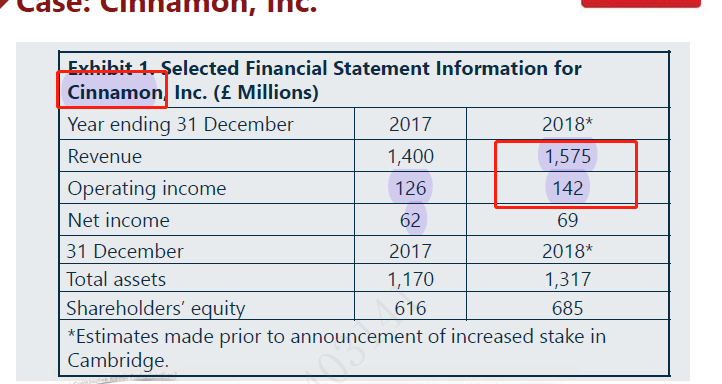Click the 2017 revenue value 1,400
Screen dimensions: 722x384
click(410, 157)
